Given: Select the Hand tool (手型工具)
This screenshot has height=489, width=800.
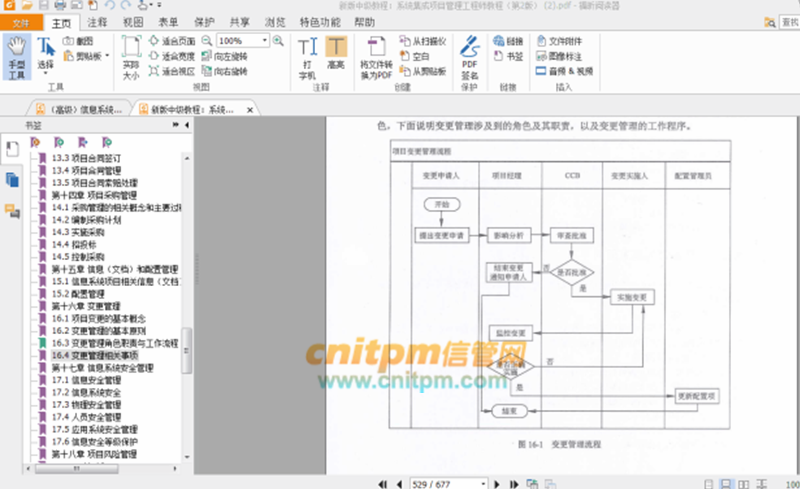Looking at the screenshot, I should click(x=17, y=56).
